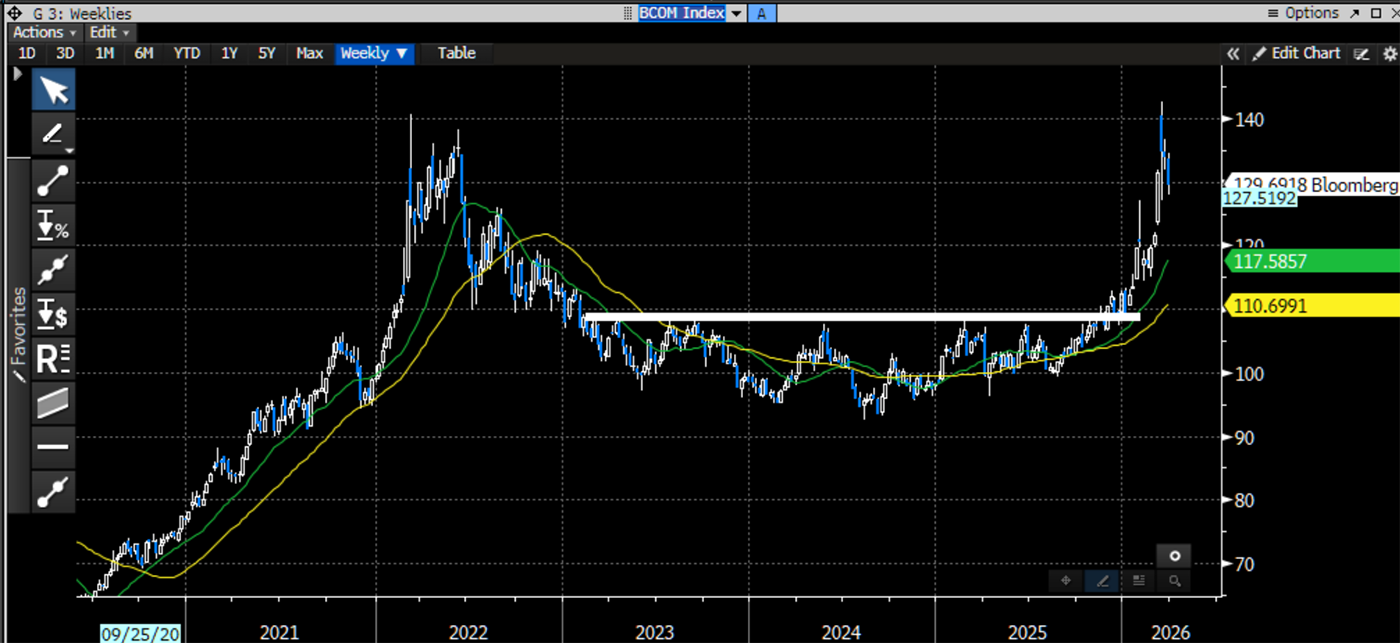This screenshot has height=643, width=1400.
Task: Open the Weekly periodicity dropdown
Action: pos(374,53)
